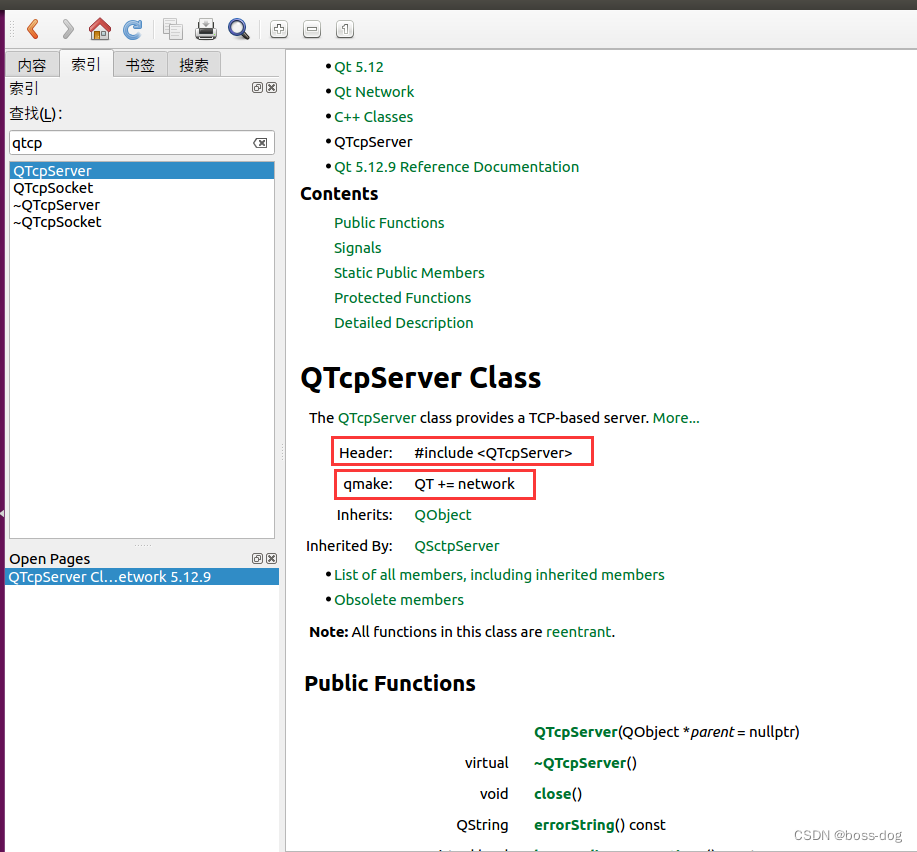Float the Open Pages panel icon
This screenshot has height=852, width=917.
point(257,558)
